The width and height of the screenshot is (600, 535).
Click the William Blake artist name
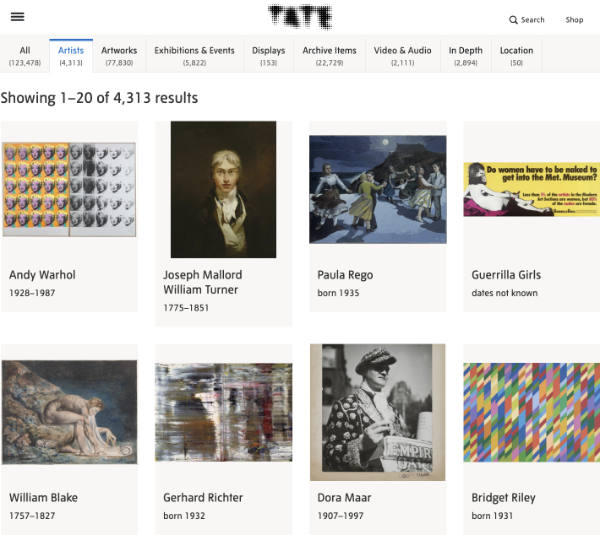[x=43, y=497]
